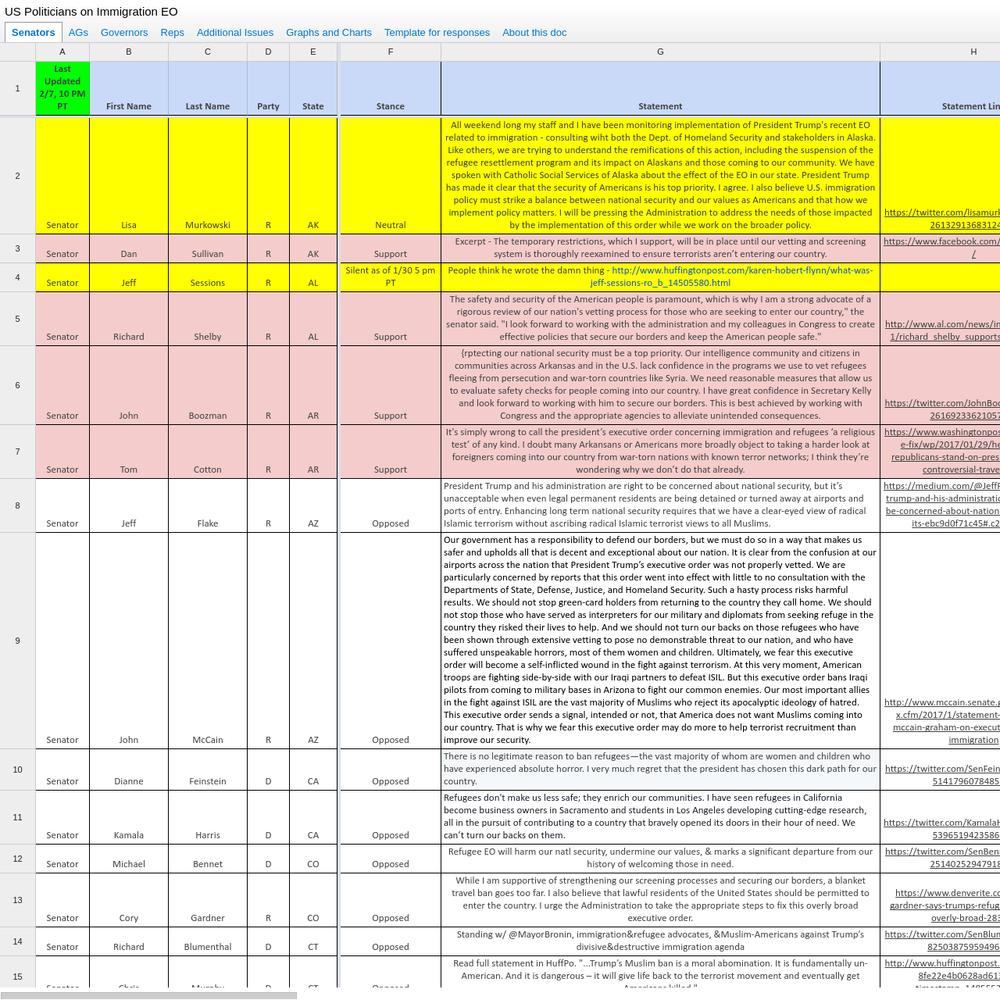1000x1000 pixels.
Task: Click the 'Party' header cell
Action: click(268, 89)
